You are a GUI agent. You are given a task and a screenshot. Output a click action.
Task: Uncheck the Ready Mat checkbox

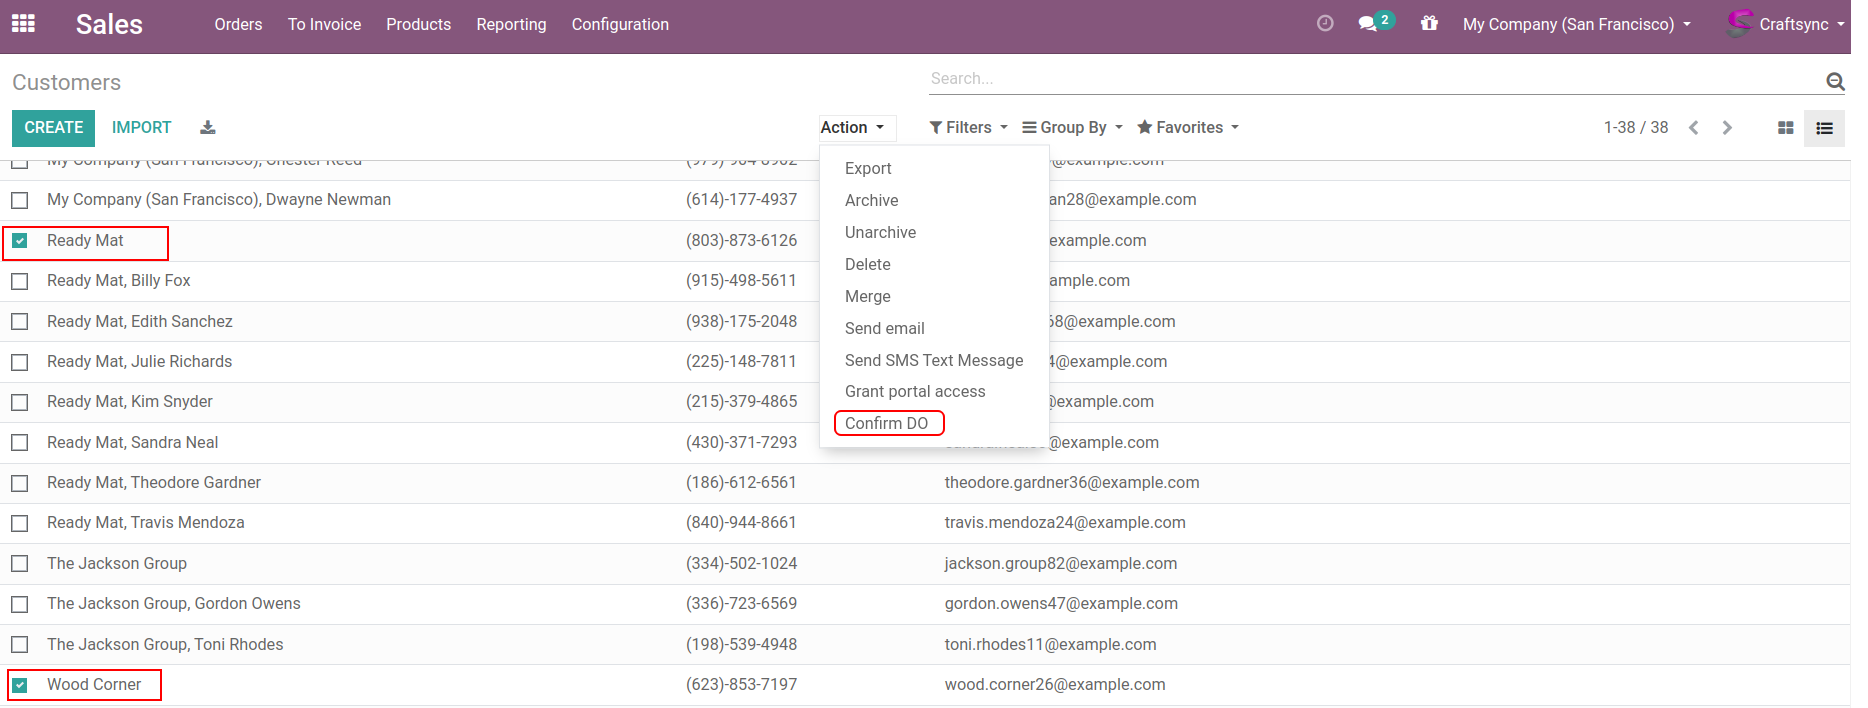(x=20, y=241)
